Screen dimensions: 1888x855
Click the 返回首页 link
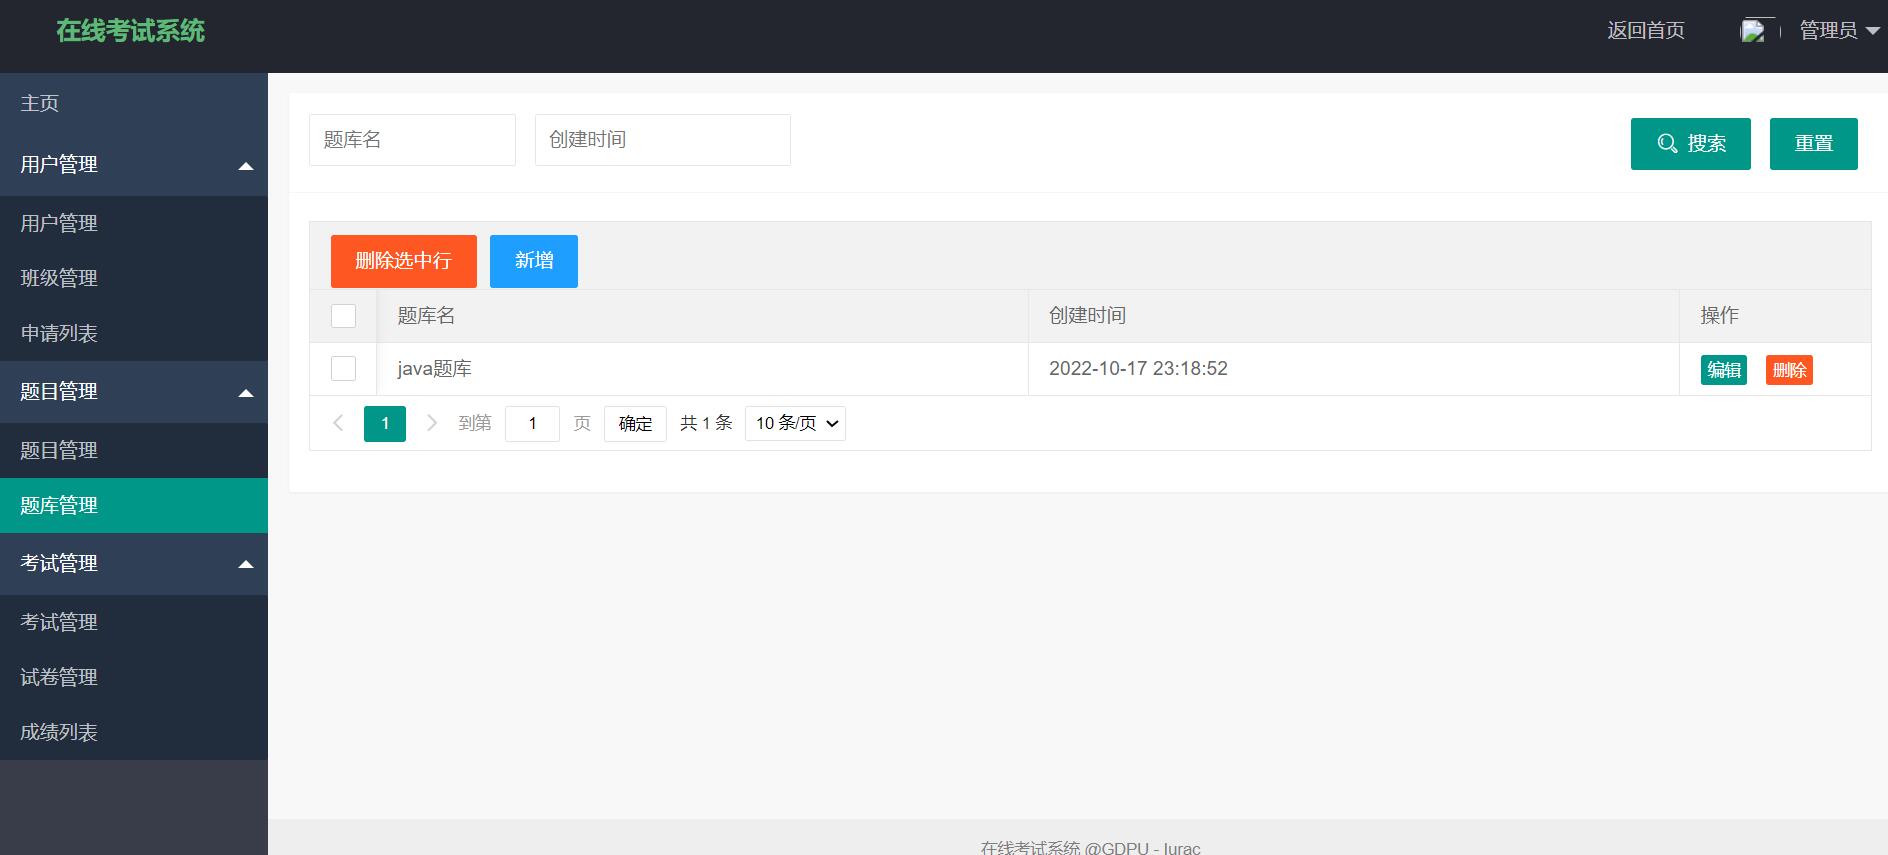pyautogui.click(x=1646, y=31)
